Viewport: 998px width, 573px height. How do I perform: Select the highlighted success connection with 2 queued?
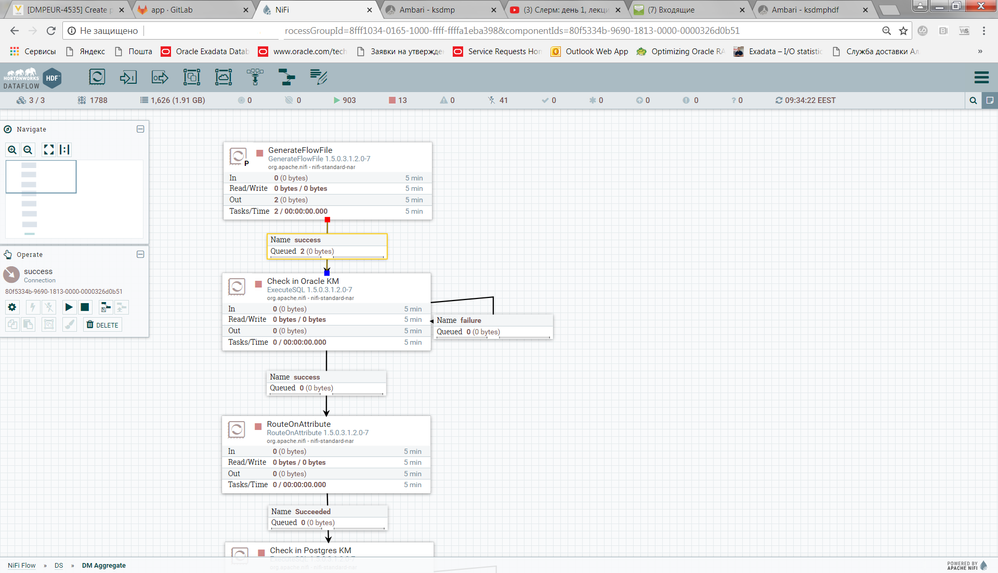[x=327, y=246]
